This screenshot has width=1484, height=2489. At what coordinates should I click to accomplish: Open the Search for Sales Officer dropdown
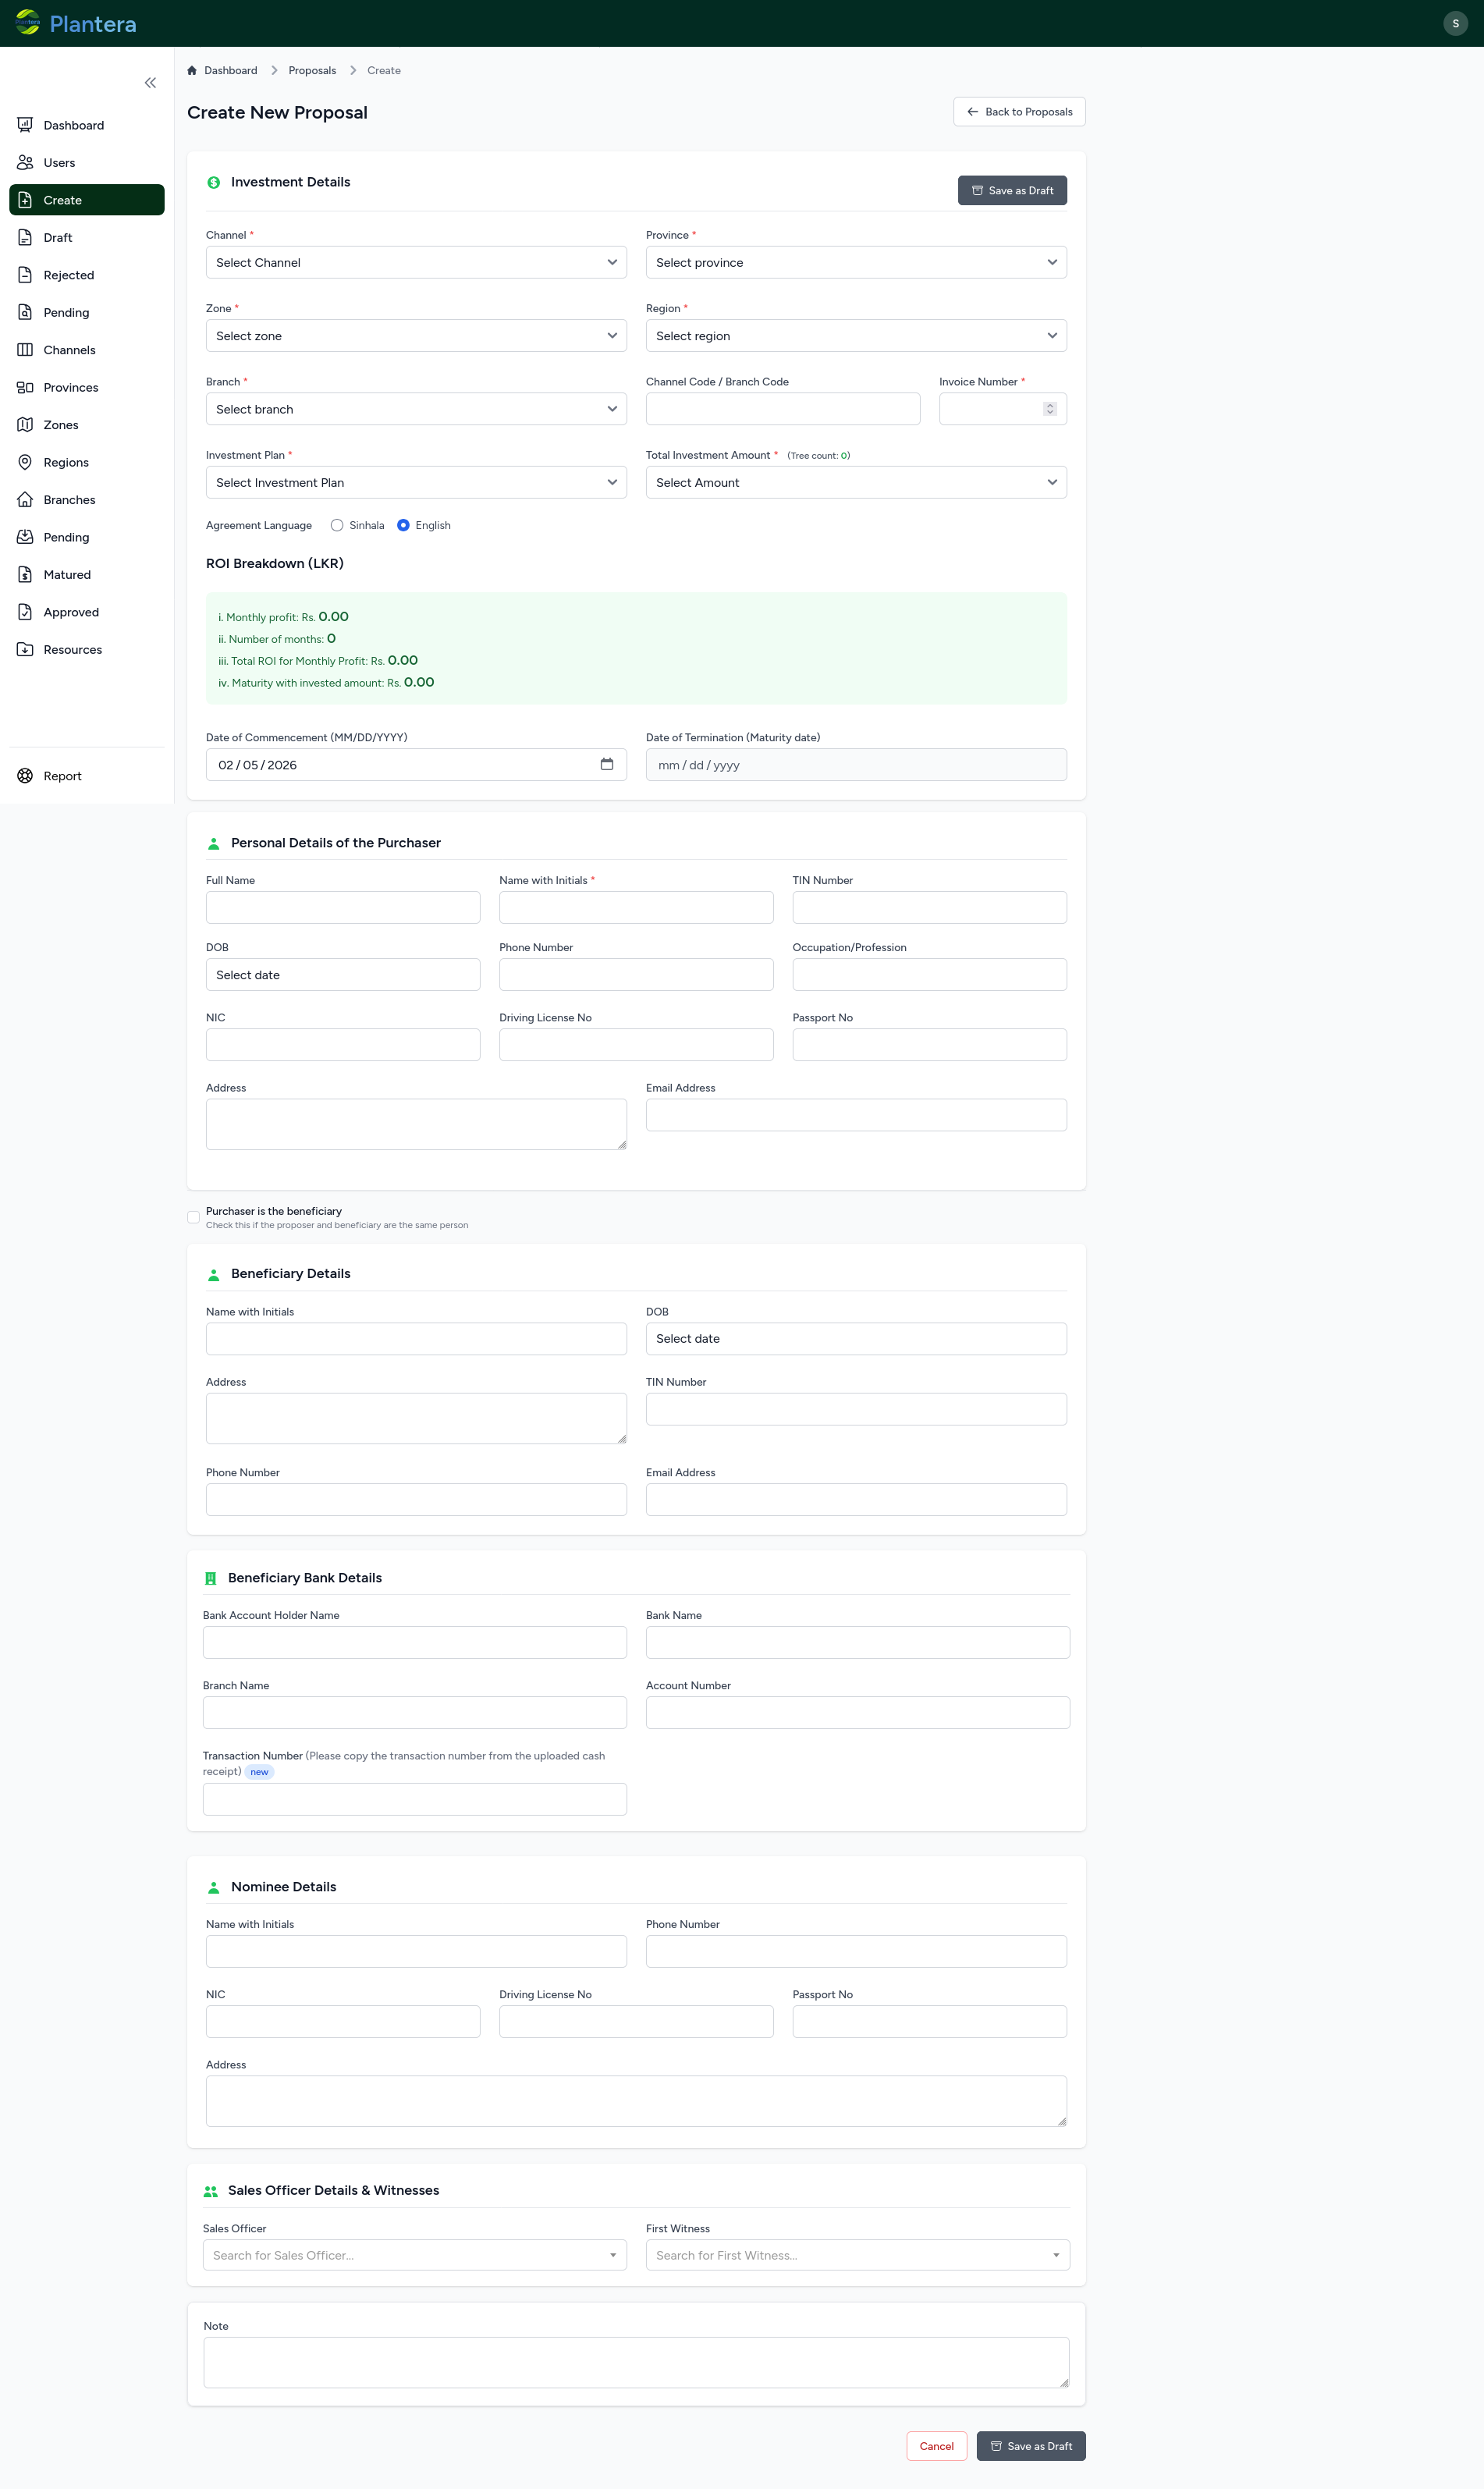click(x=414, y=2255)
